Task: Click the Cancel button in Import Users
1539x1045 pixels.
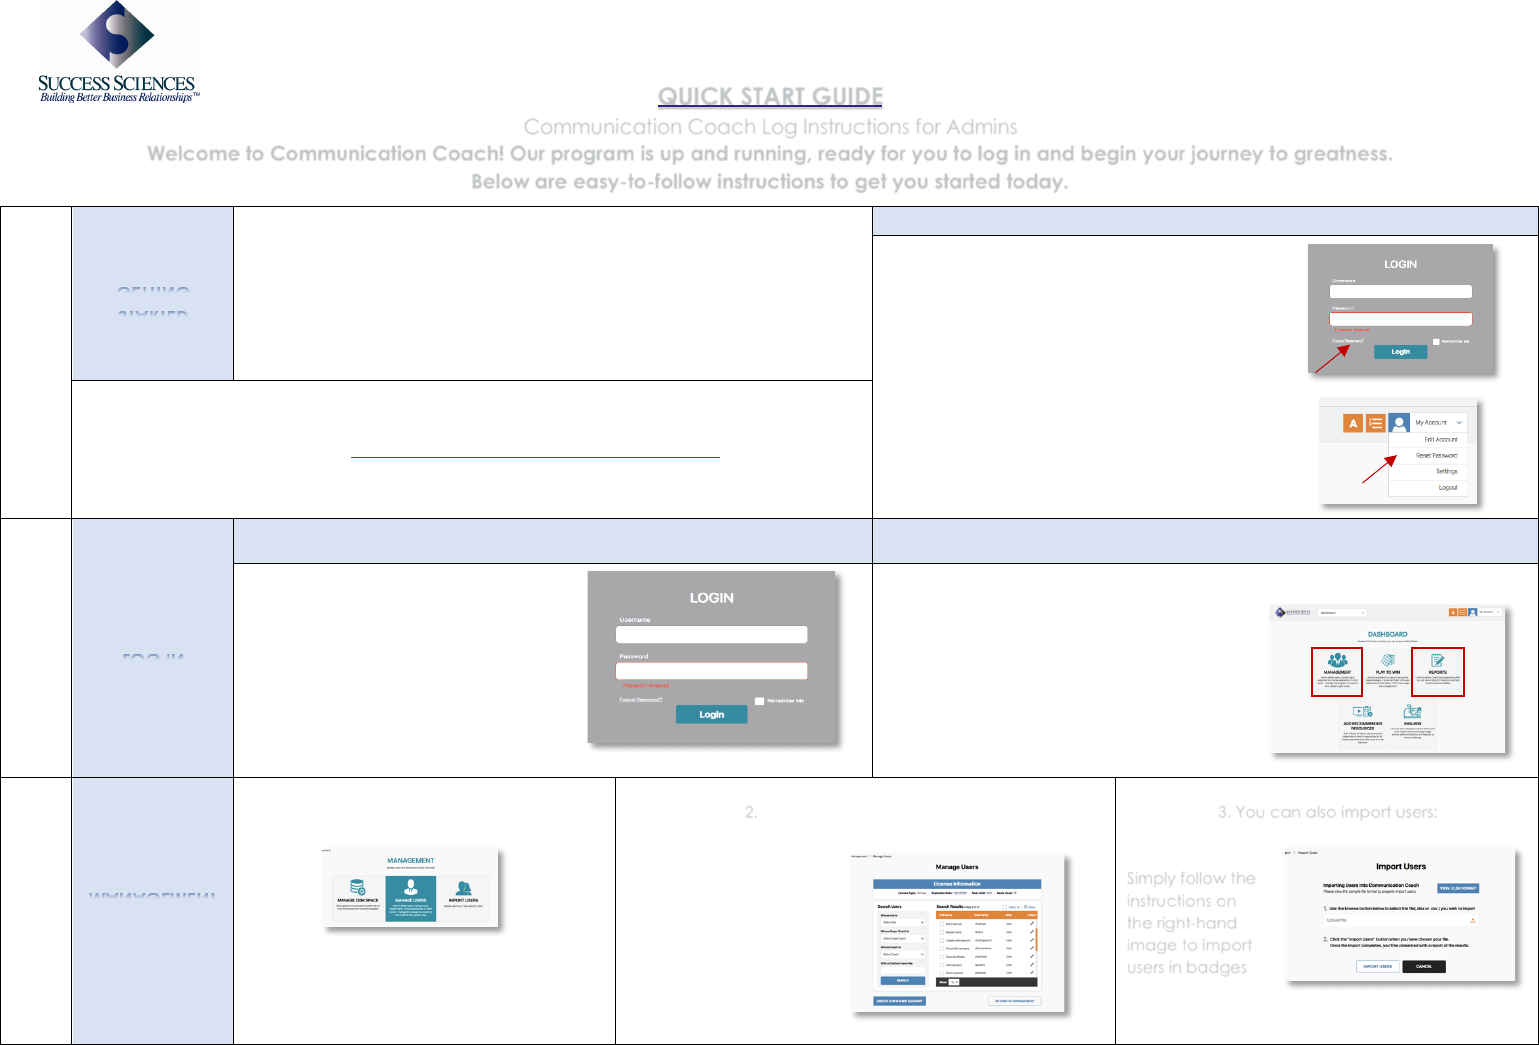Action: 1424,966
